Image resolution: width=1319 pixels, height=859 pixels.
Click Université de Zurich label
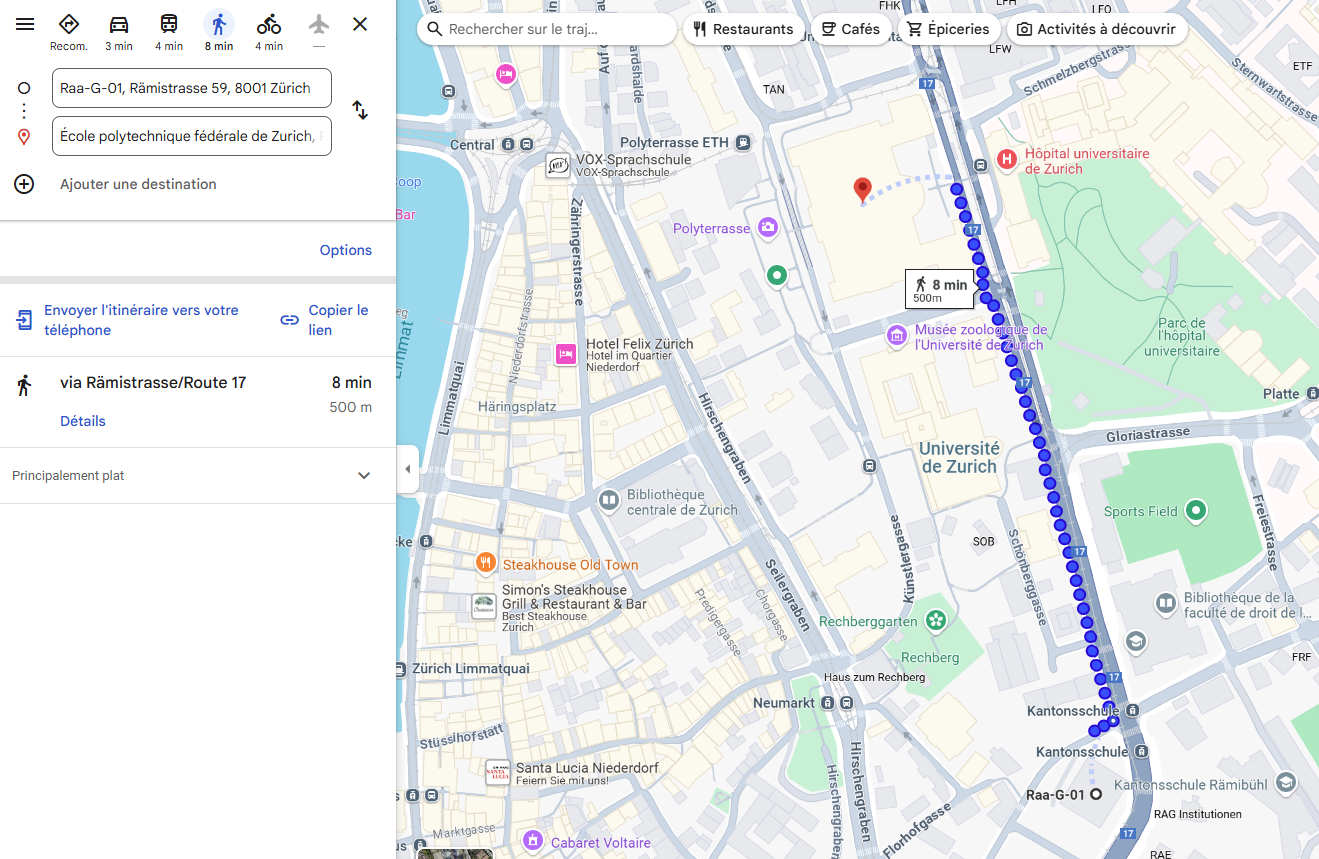[x=959, y=457]
